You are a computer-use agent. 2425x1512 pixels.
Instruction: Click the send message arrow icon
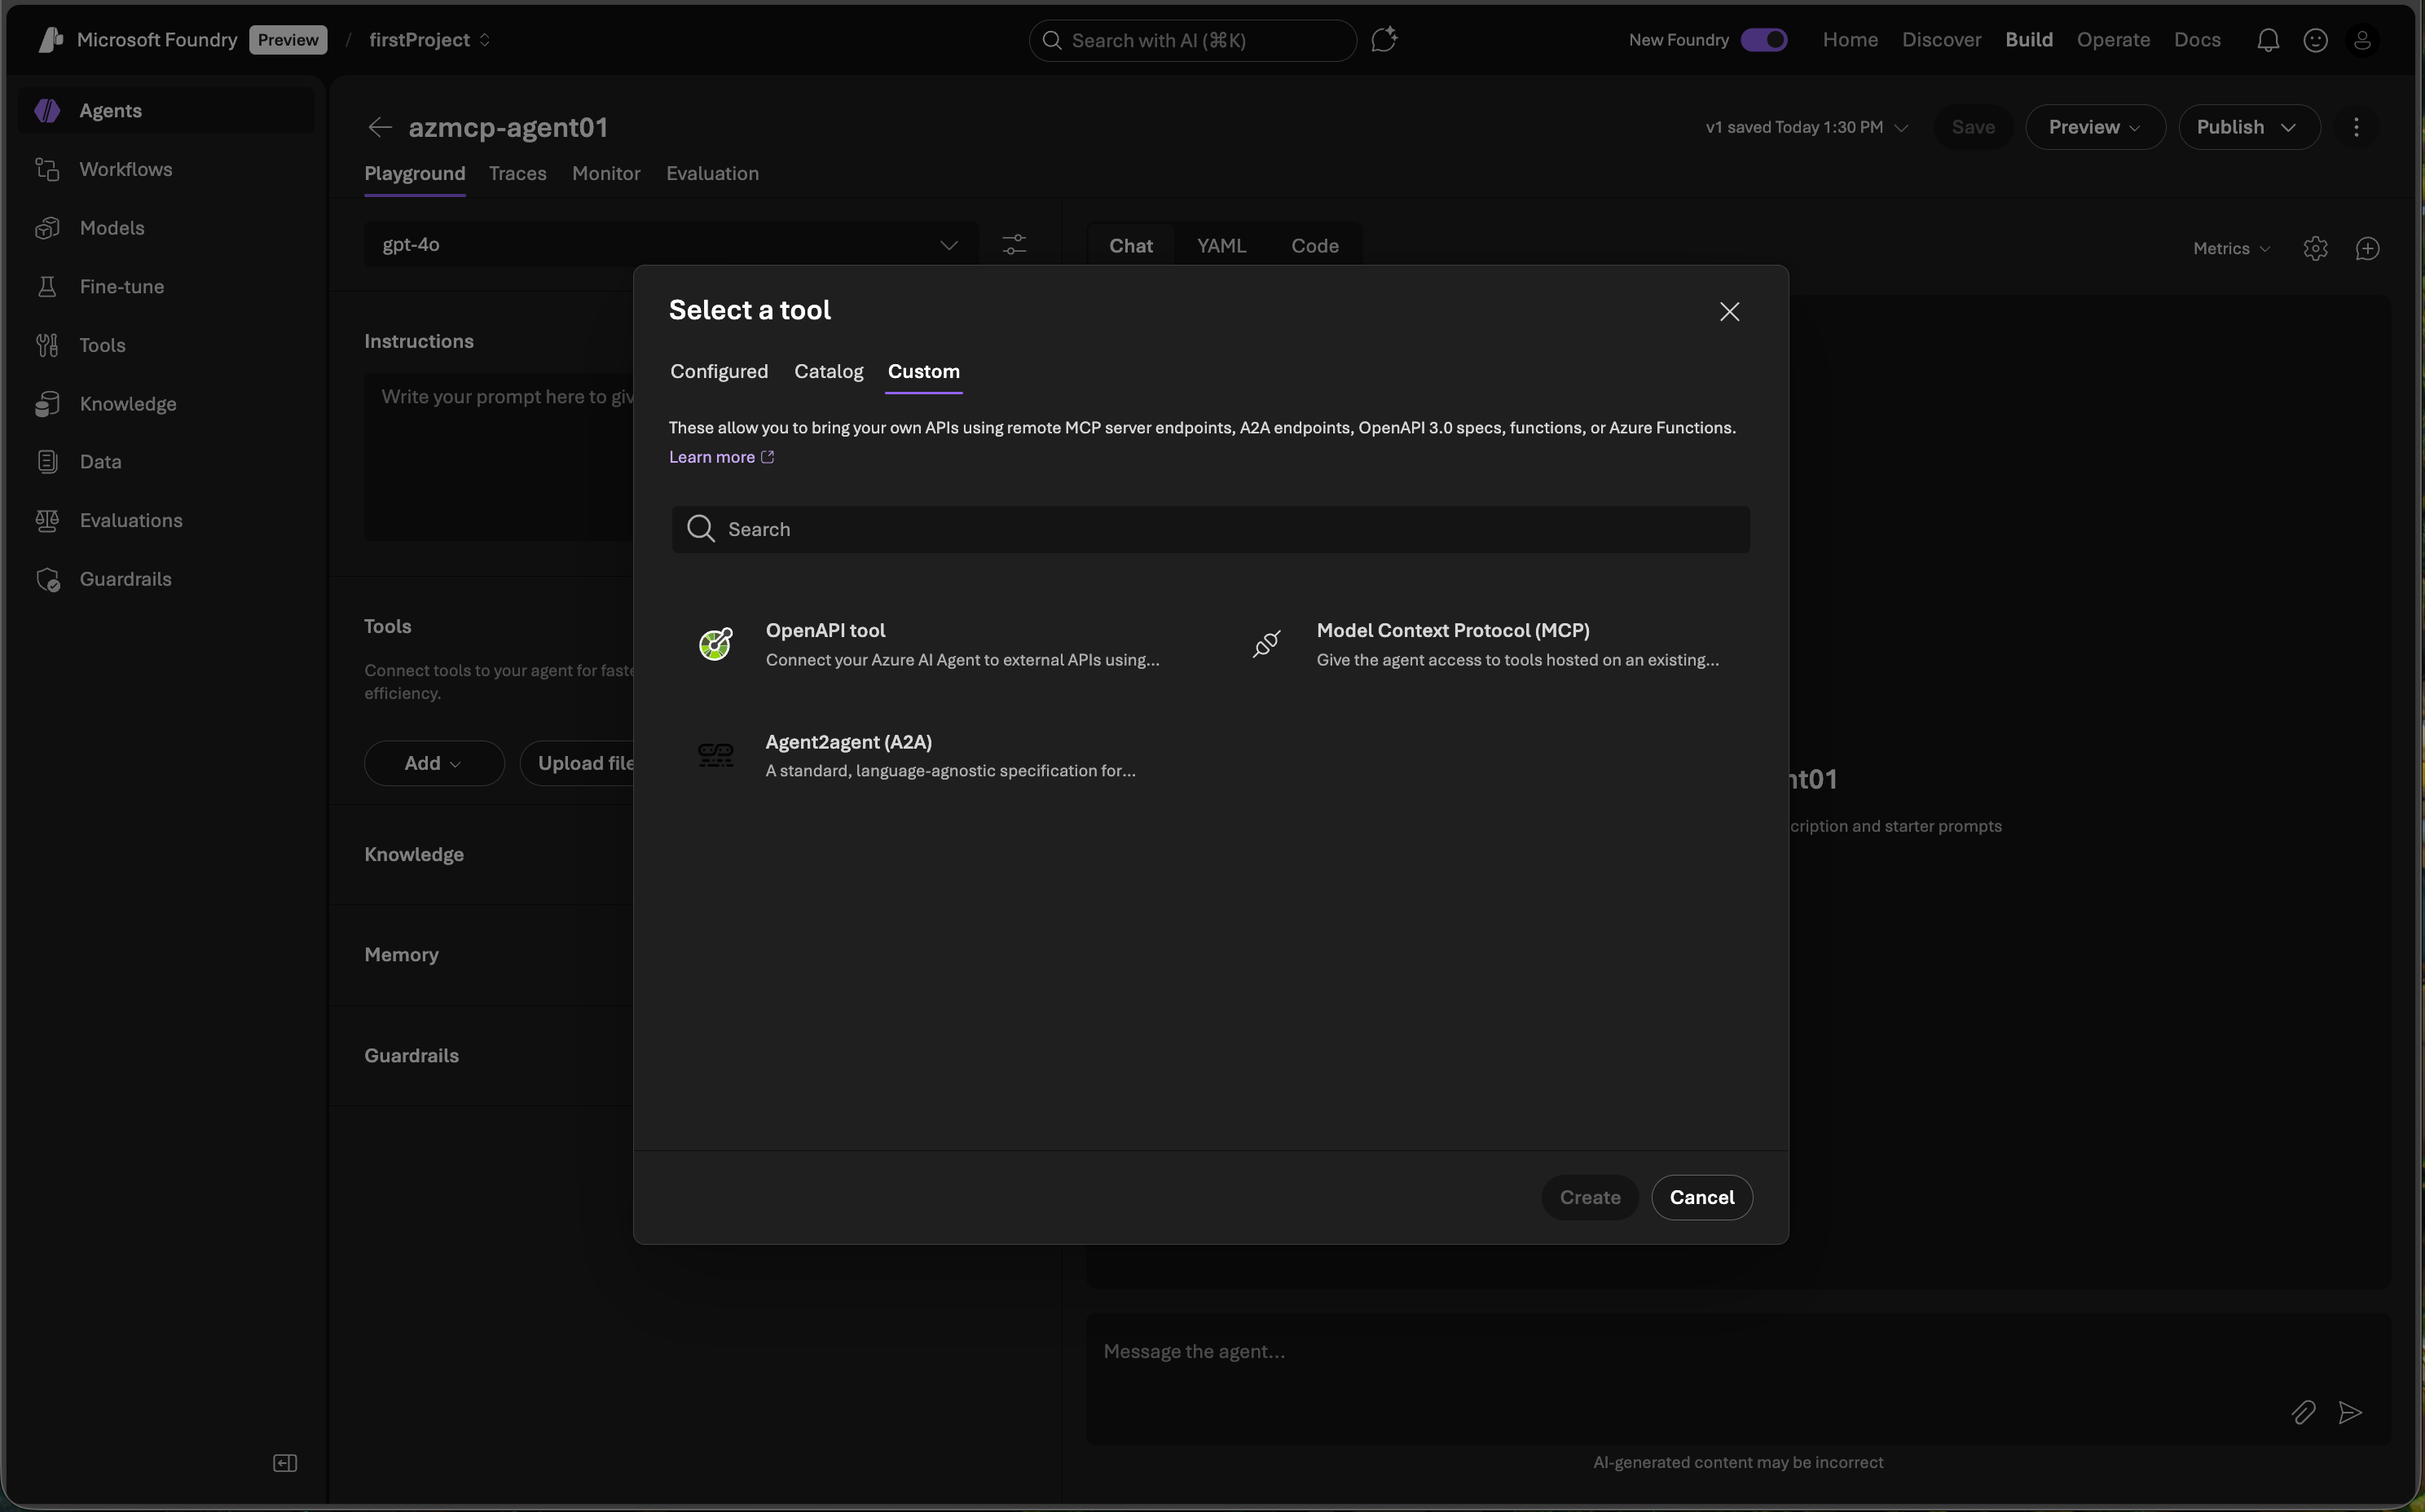point(2351,1412)
